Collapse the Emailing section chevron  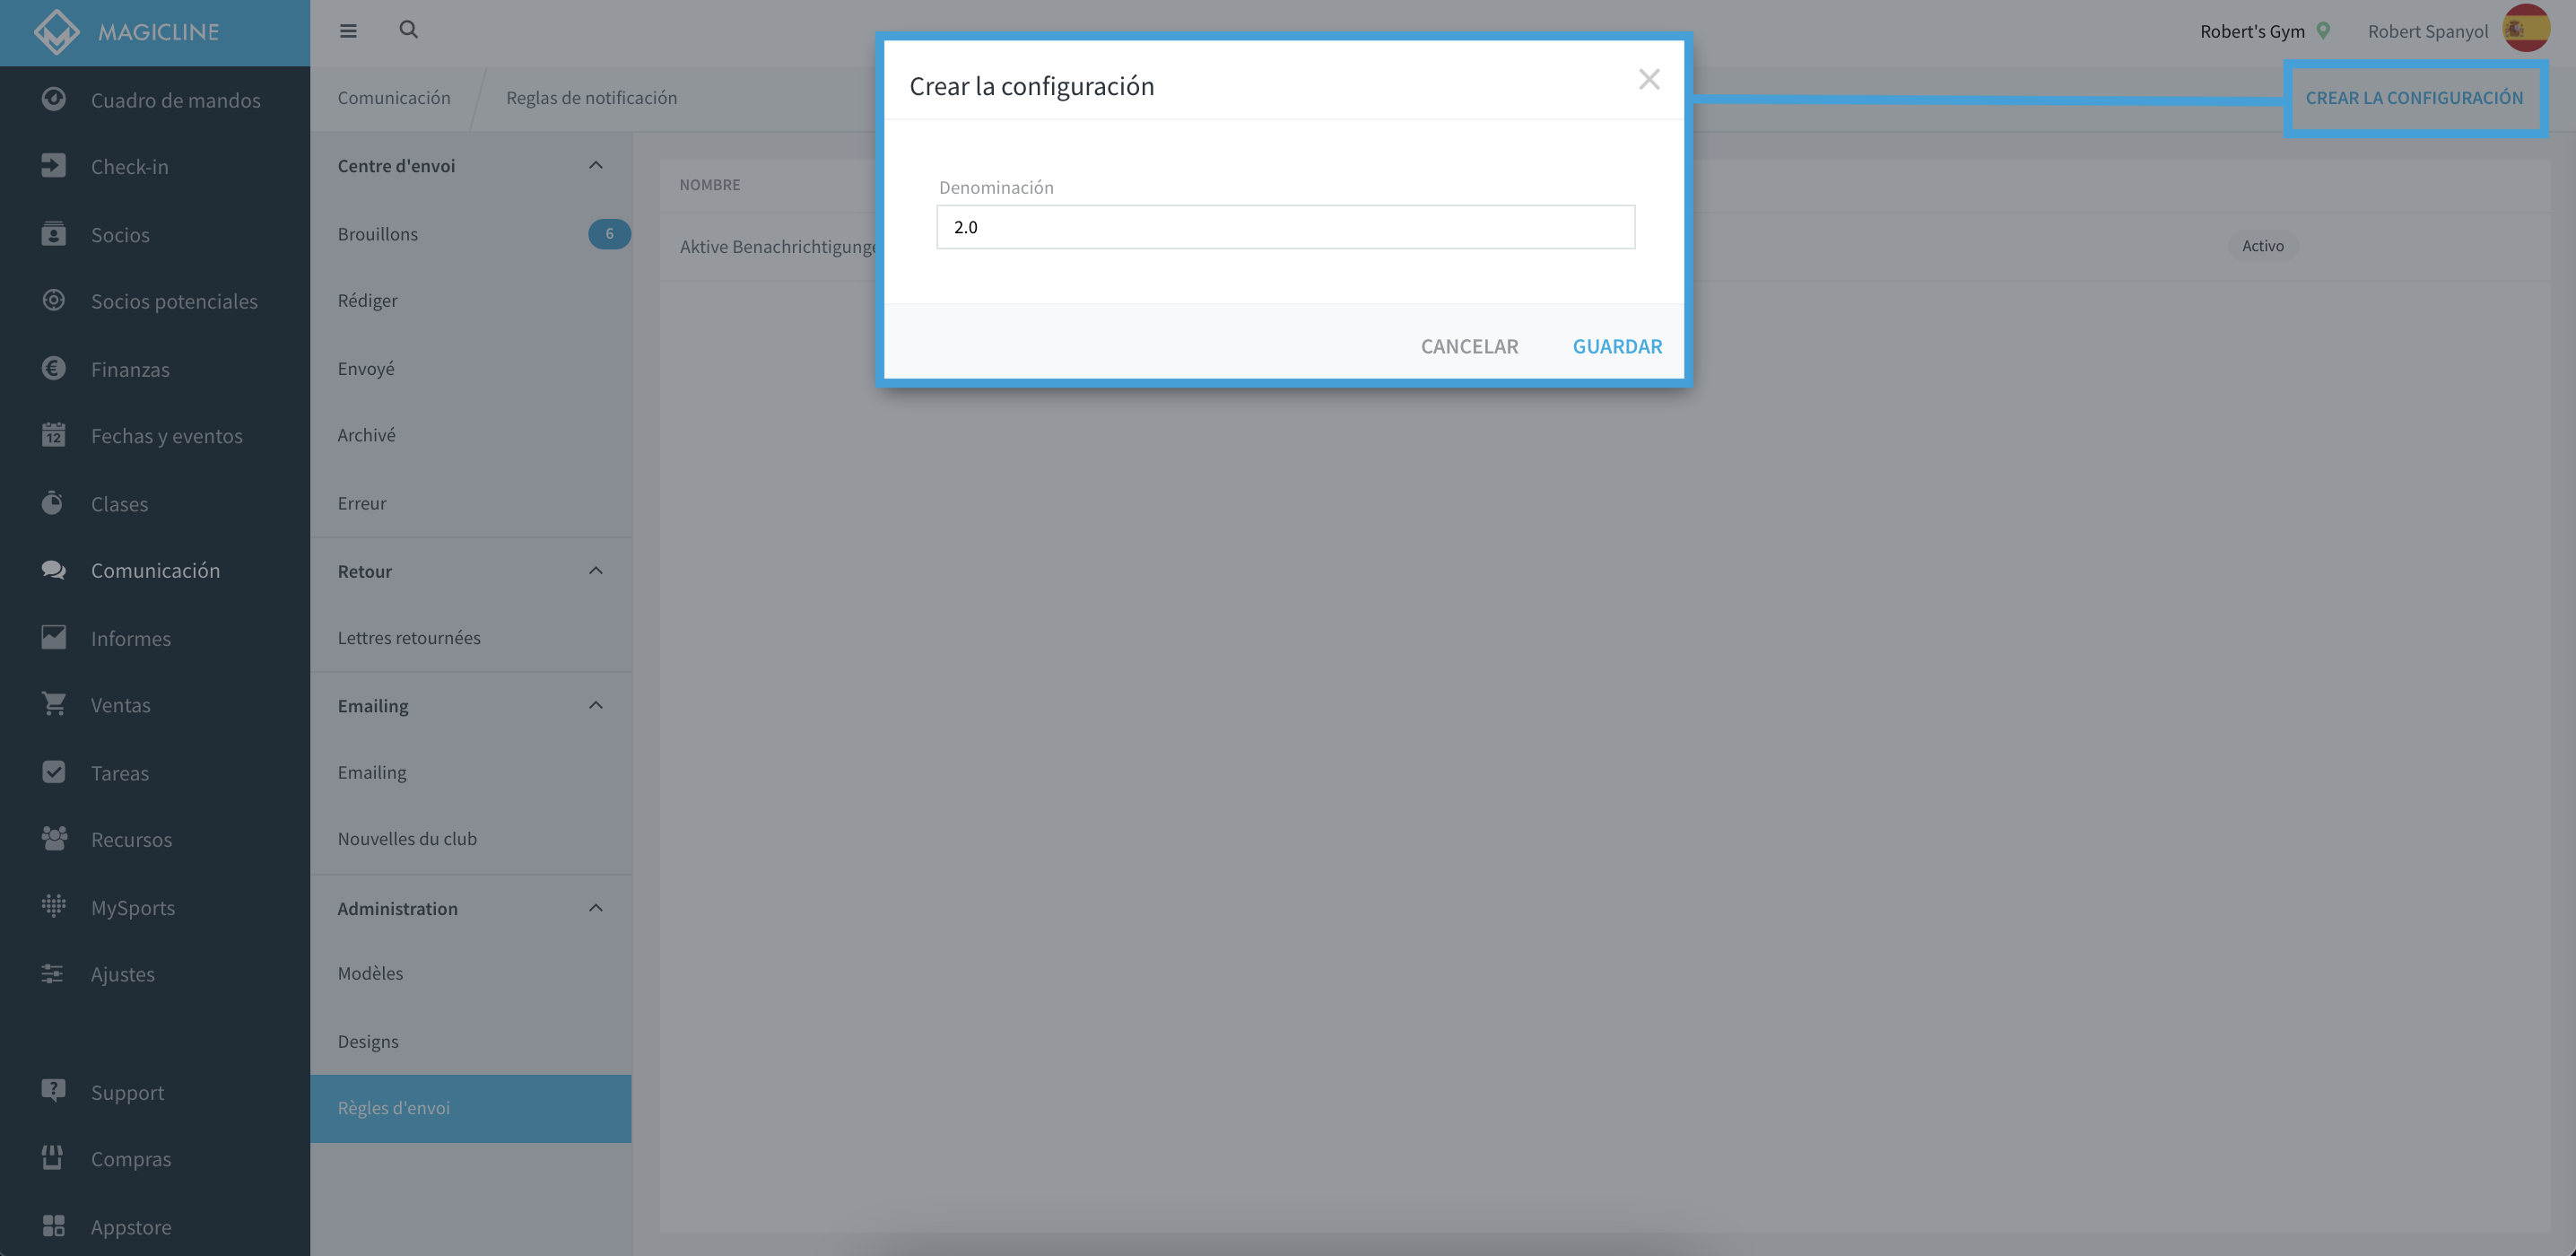[595, 705]
